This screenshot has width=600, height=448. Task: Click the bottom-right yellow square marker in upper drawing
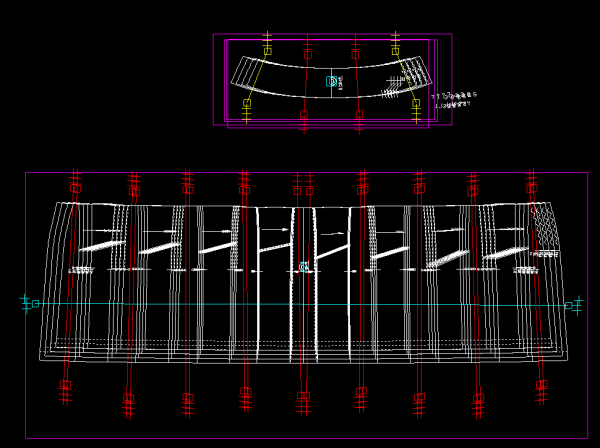[416, 102]
